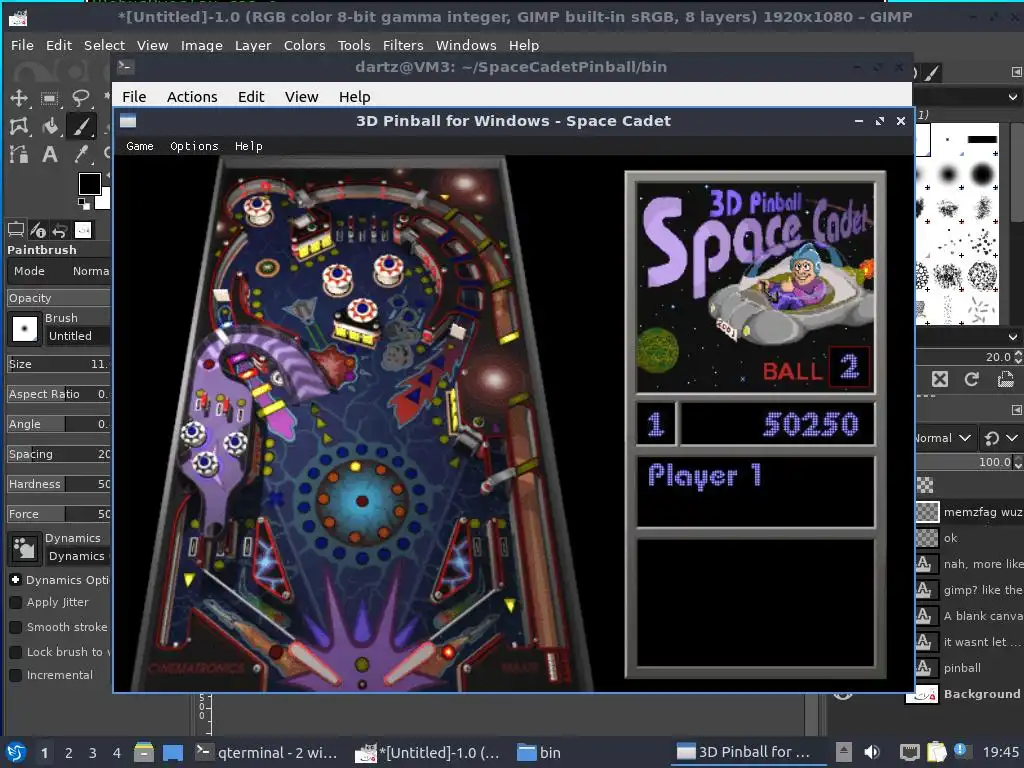Open volume control in system tray

pyautogui.click(x=872, y=752)
